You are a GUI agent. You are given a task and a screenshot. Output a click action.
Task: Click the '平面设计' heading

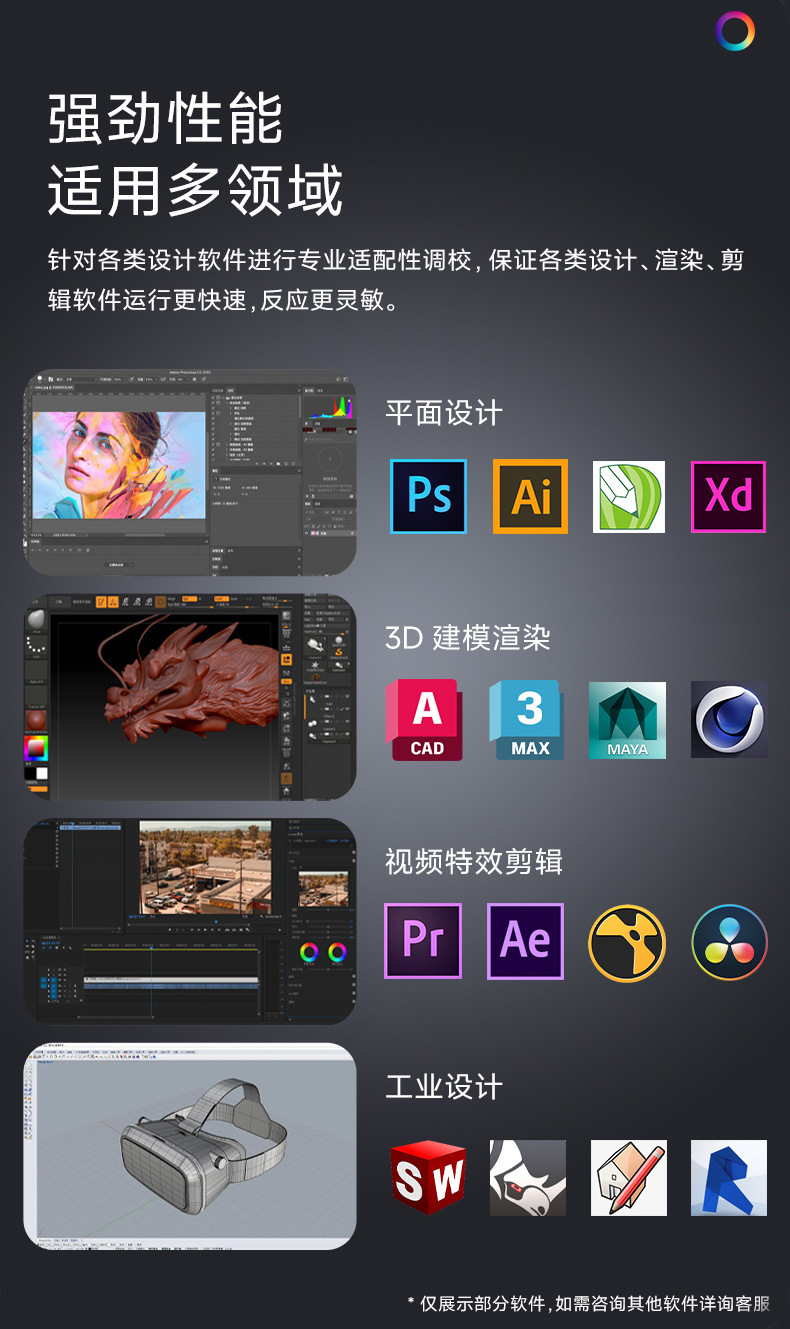coord(444,414)
